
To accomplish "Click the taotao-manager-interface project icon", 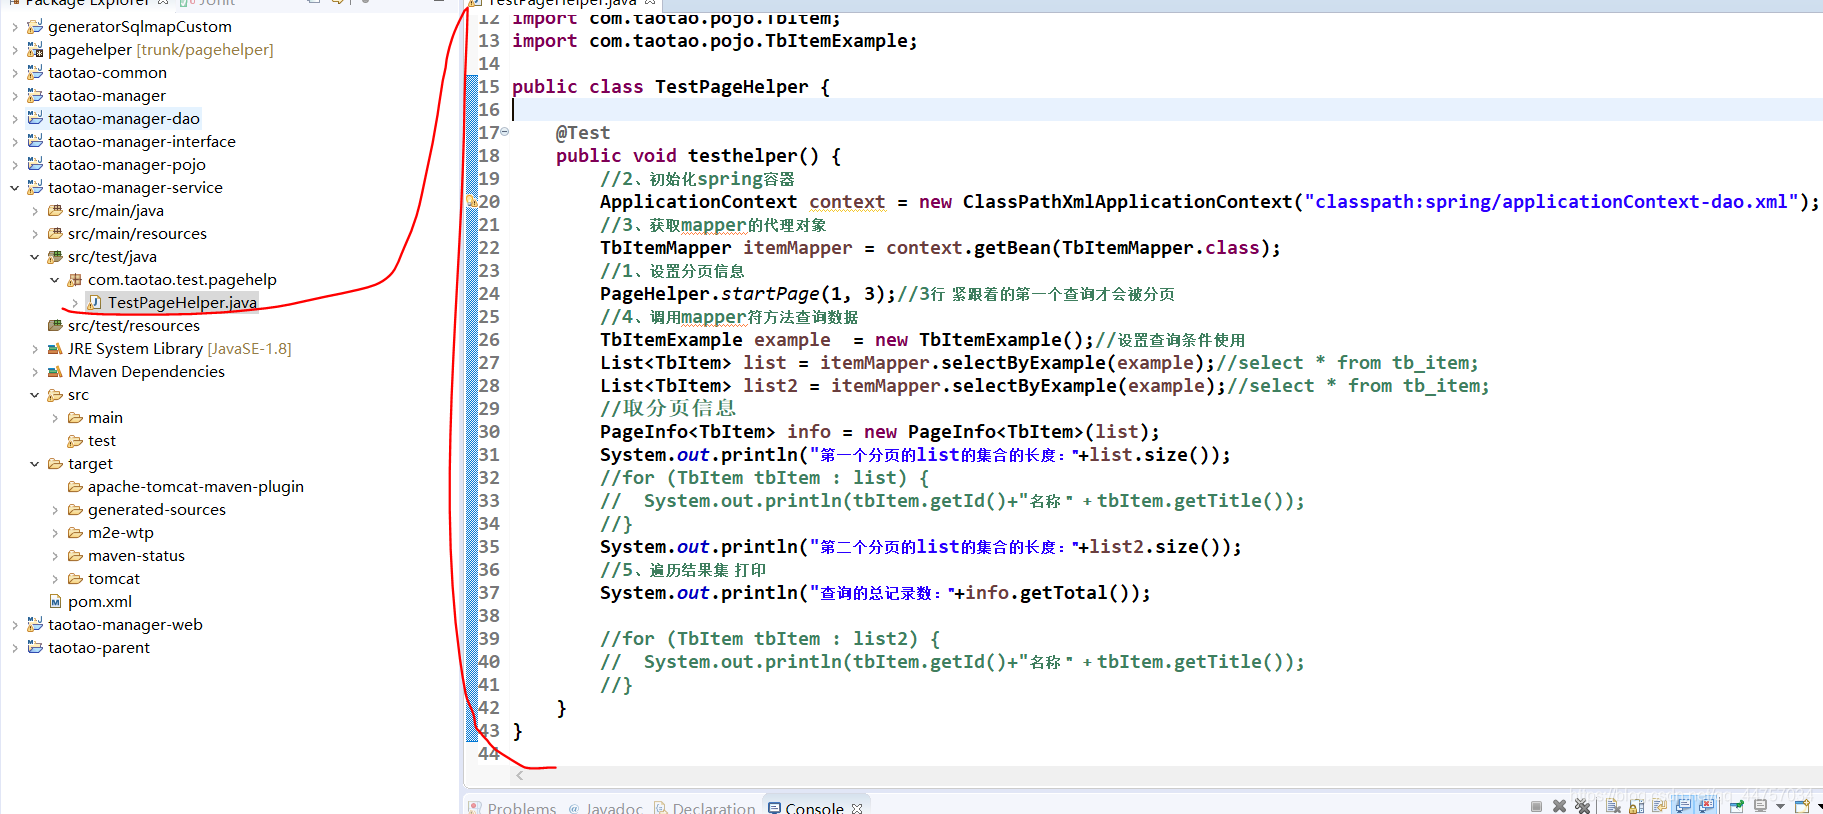I will click(x=35, y=142).
